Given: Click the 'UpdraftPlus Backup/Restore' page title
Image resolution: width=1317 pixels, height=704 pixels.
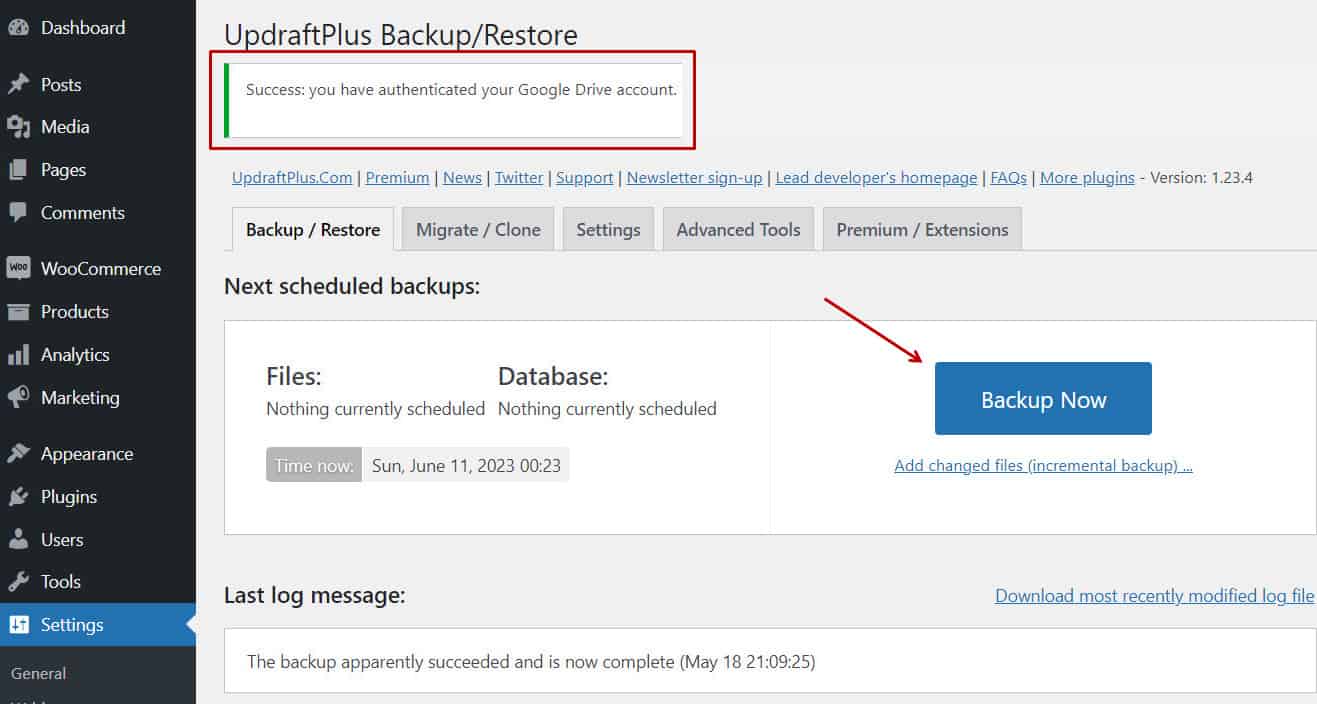Looking at the screenshot, I should click(401, 35).
